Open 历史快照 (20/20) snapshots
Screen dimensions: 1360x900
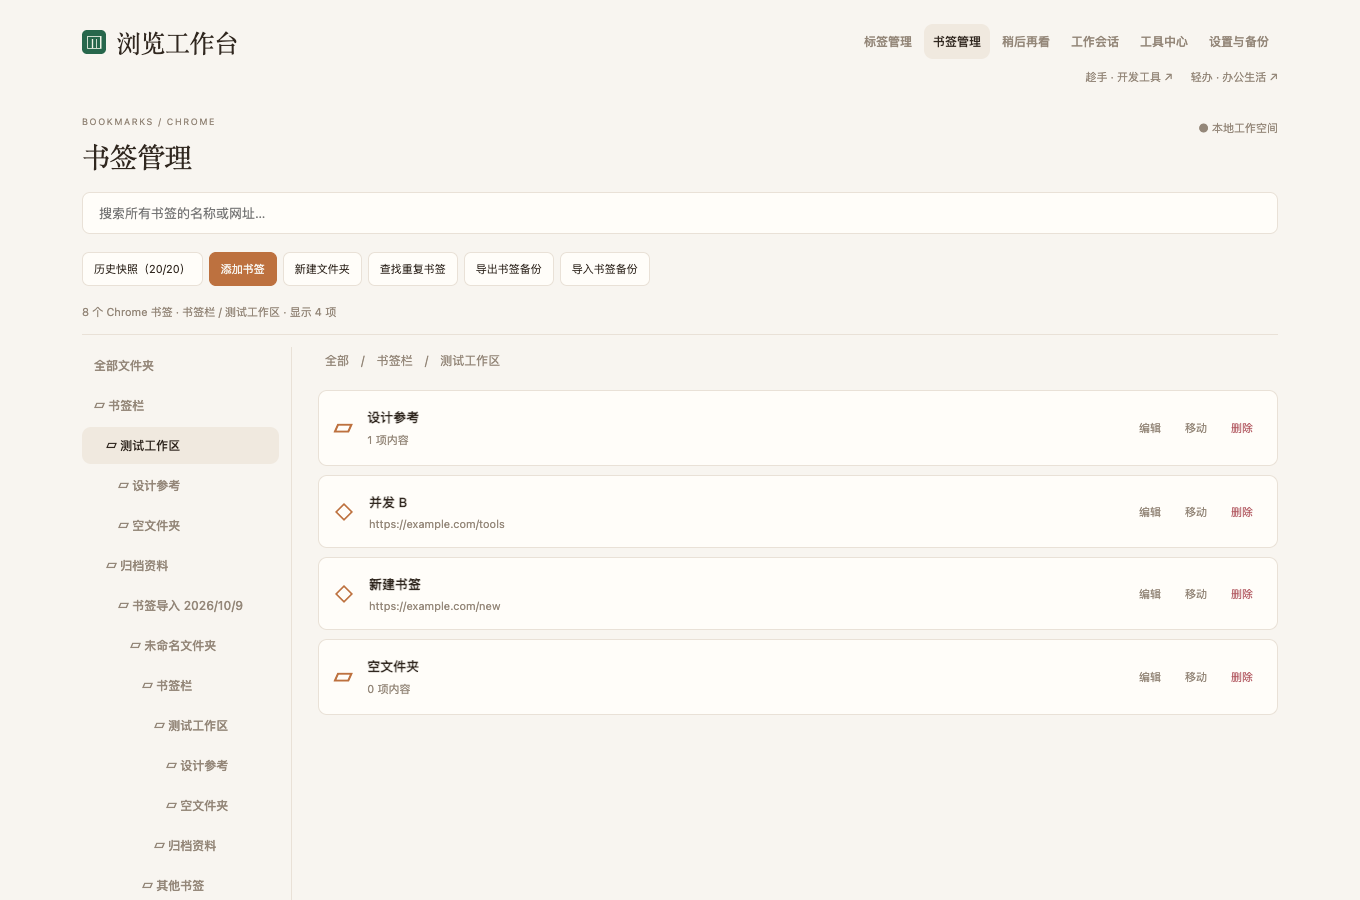pyautogui.click(x=142, y=269)
